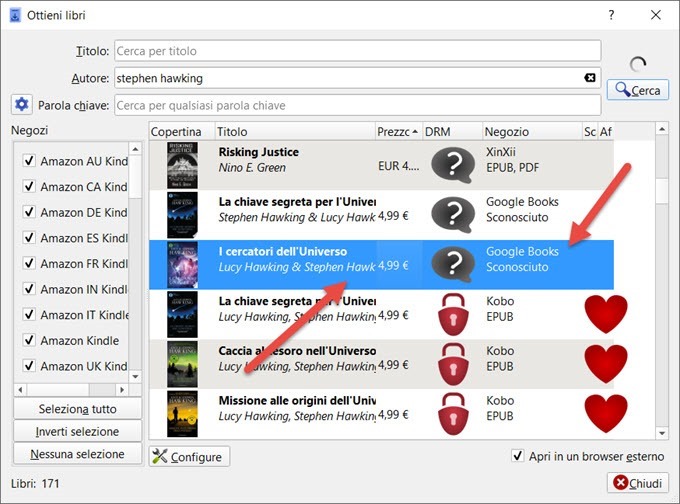Uncheck the plain Amazon Kindle store
Viewport: 680px width, 504px height.
pos(29,340)
